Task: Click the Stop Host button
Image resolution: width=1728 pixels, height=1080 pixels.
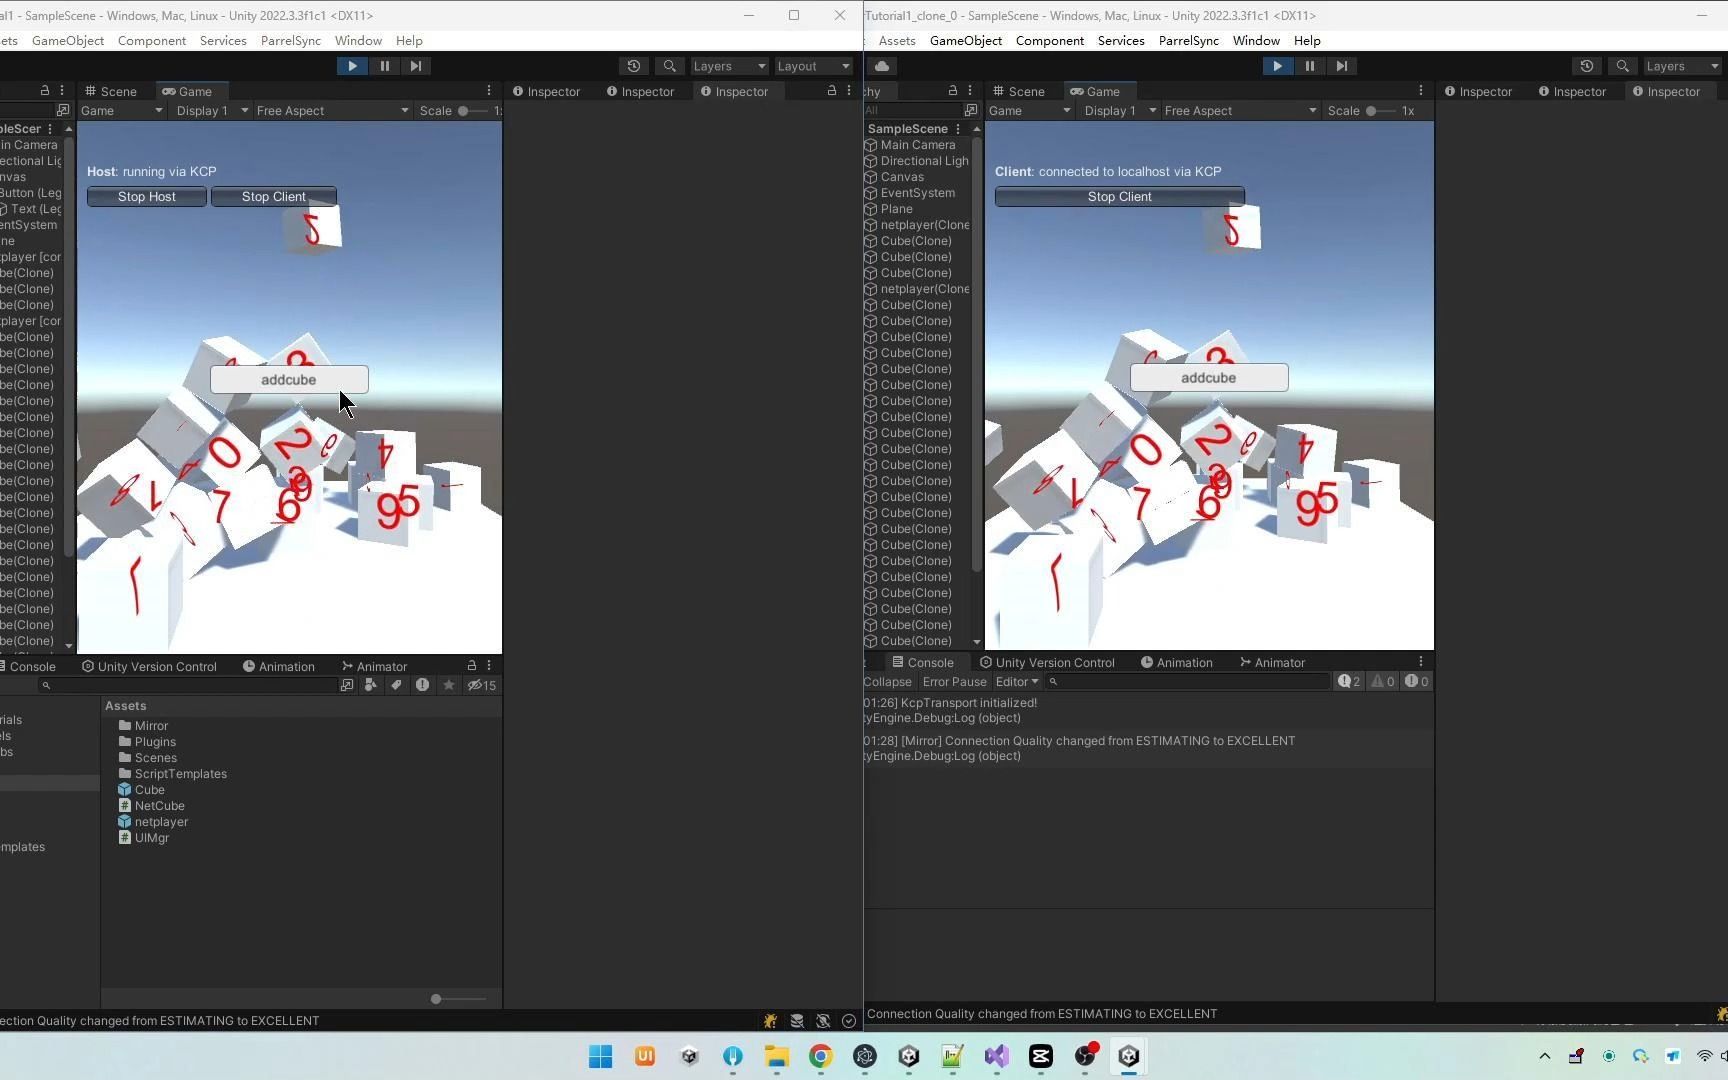Action: tap(146, 196)
